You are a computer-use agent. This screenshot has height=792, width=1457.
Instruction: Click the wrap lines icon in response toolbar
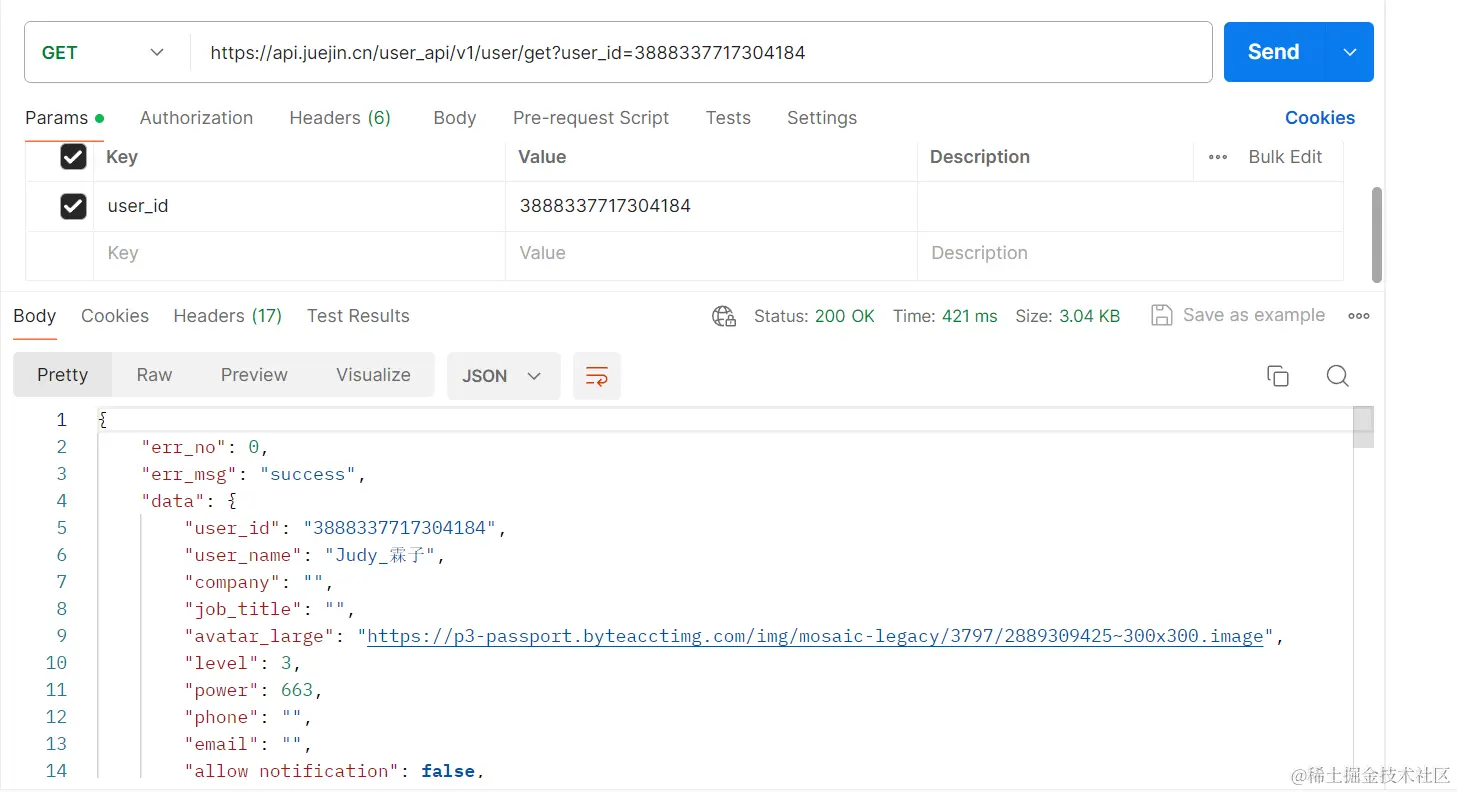[x=597, y=376]
